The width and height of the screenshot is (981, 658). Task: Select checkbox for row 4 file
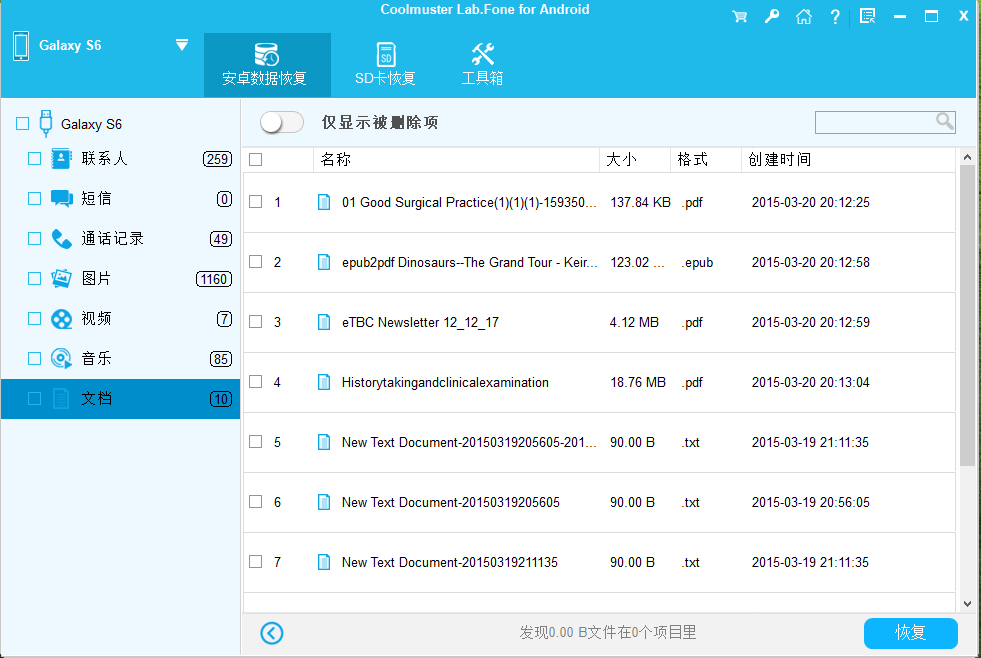point(256,382)
